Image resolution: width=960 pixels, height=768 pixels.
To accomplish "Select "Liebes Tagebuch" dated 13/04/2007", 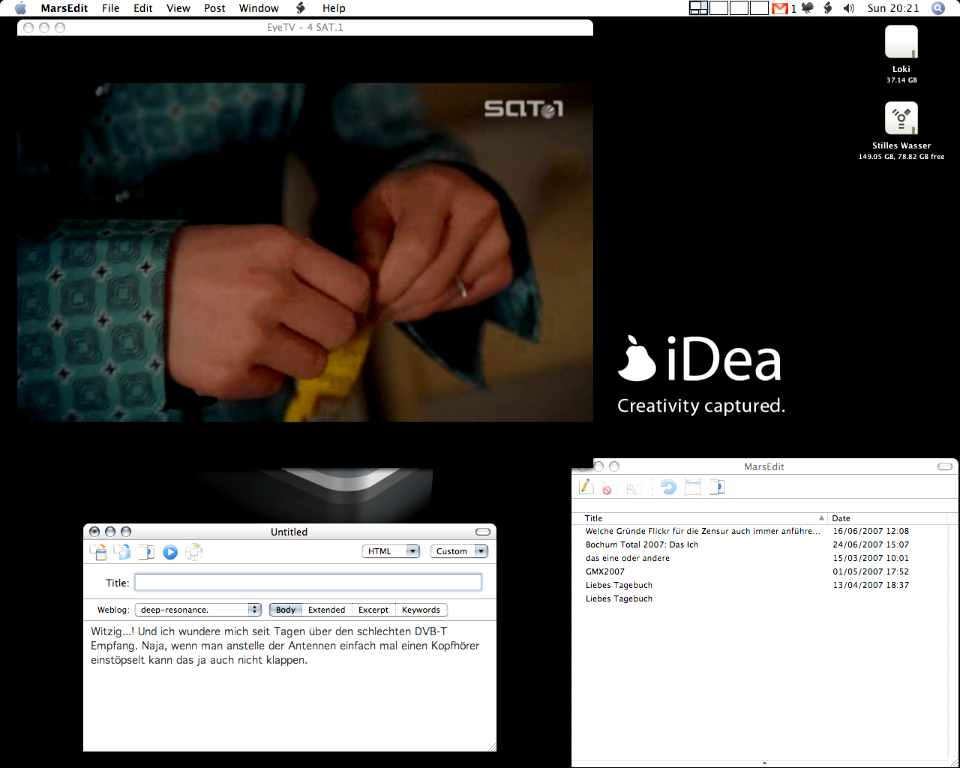I will (x=619, y=585).
